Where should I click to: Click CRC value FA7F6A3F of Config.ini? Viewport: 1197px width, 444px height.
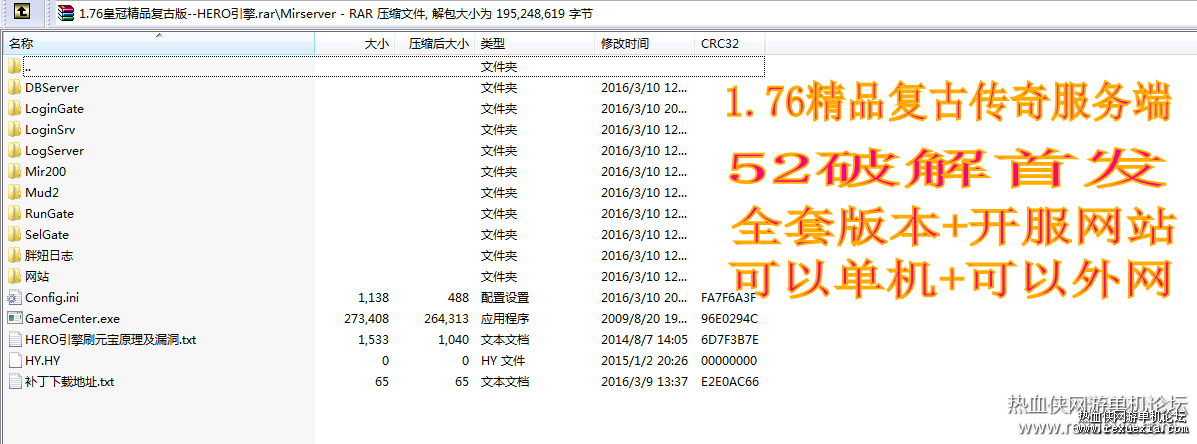[729, 298]
